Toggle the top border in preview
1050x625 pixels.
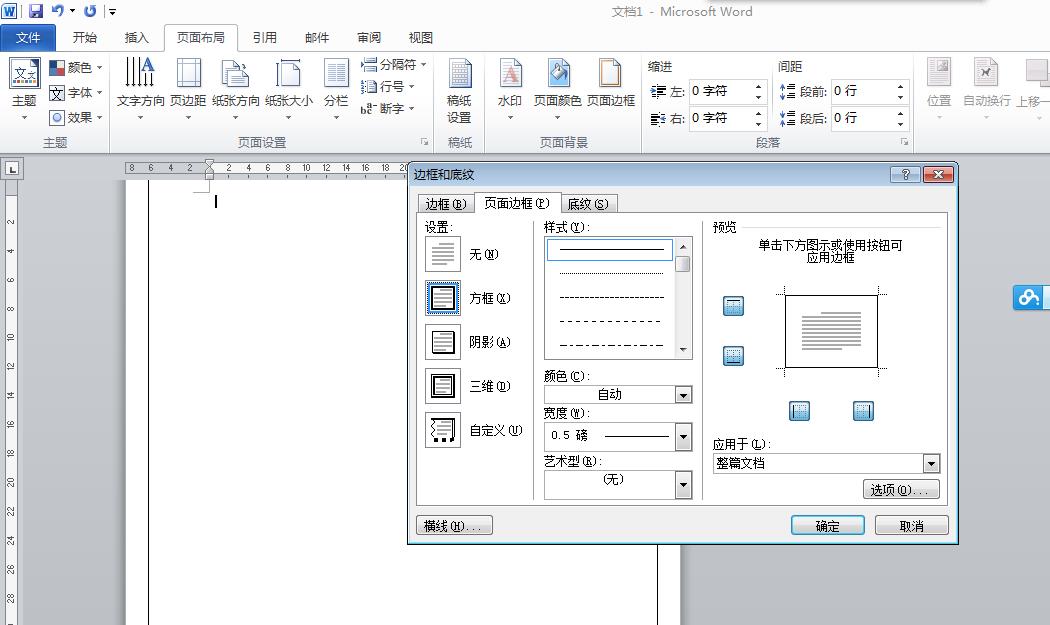(733, 306)
